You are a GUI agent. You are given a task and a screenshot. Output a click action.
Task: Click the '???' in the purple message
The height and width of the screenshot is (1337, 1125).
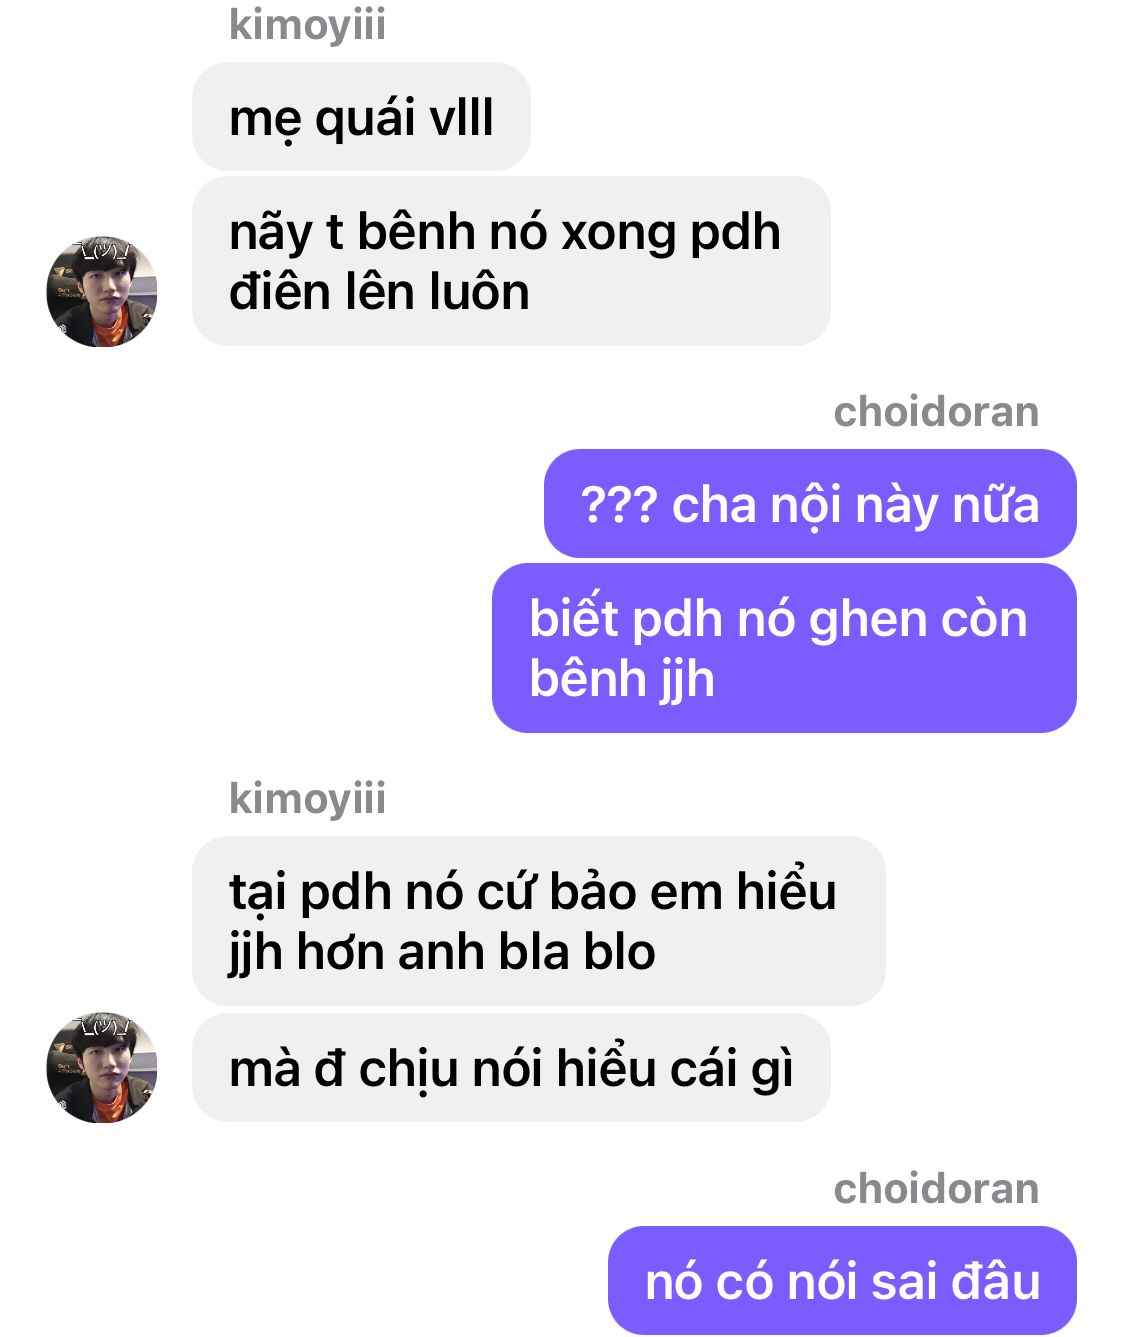pyautogui.click(x=619, y=506)
